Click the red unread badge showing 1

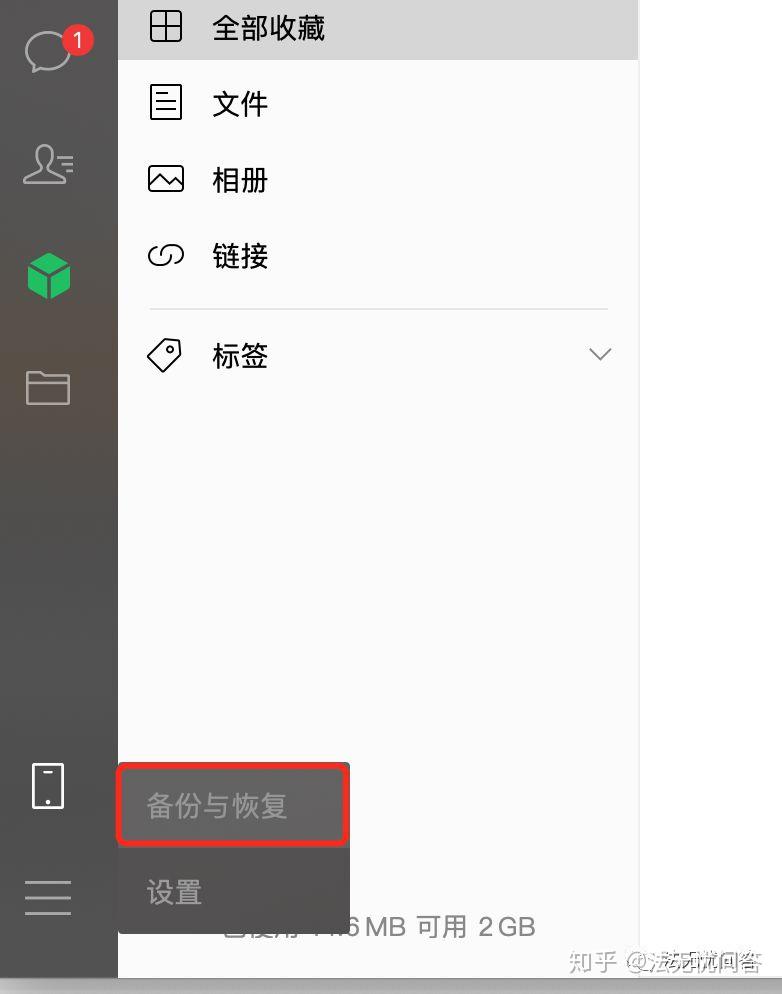click(78, 40)
